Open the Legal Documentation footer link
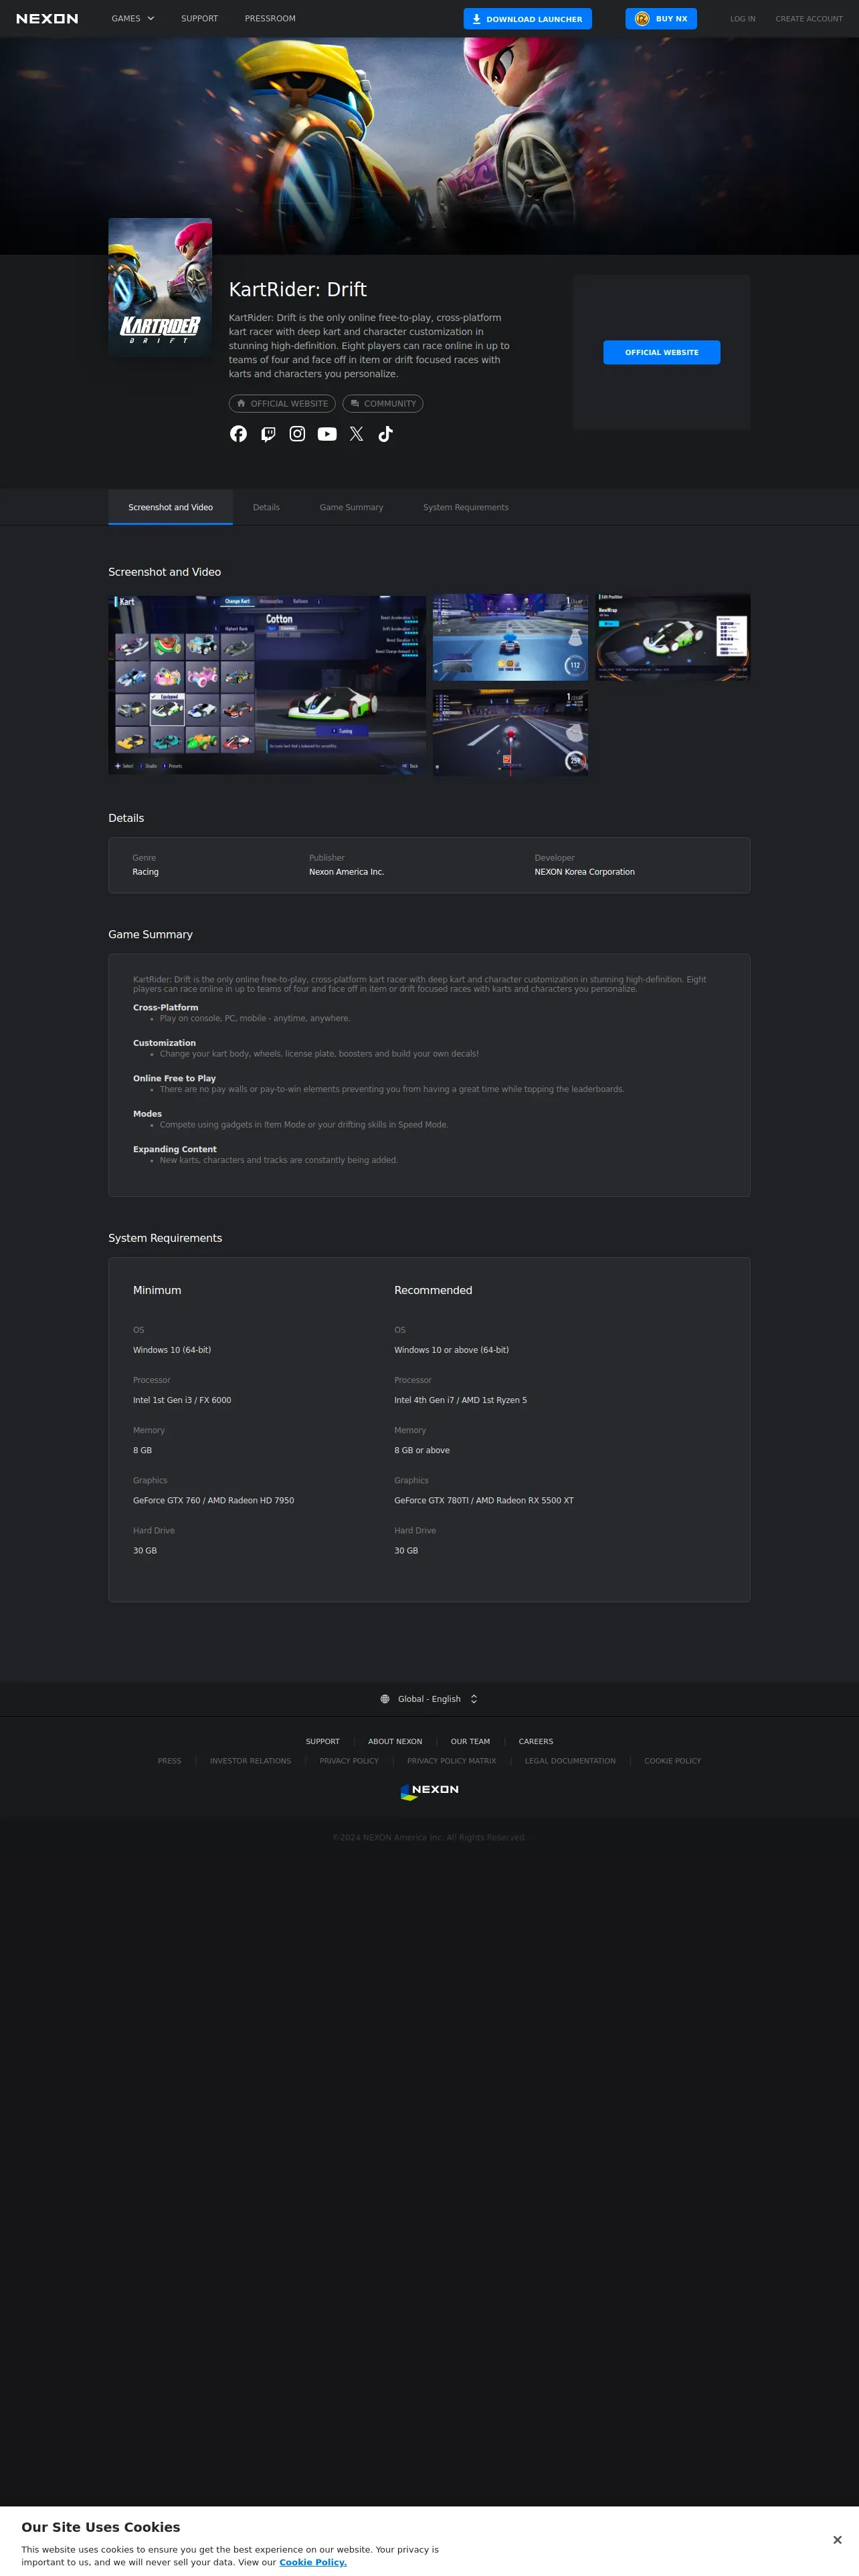 (x=570, y=1761)
